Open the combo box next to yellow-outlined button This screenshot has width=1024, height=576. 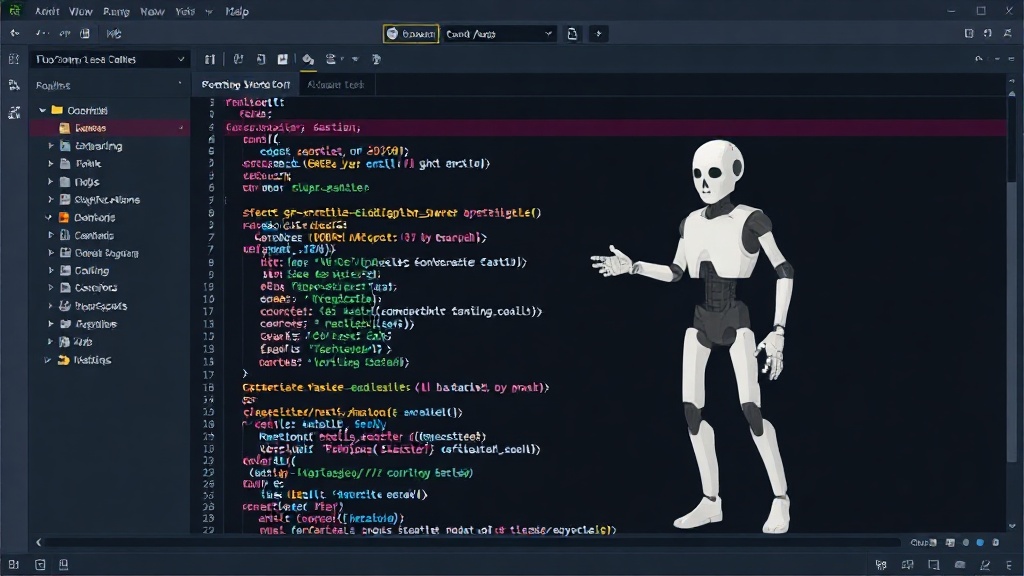pyautogui.click(x=500, y=33)
